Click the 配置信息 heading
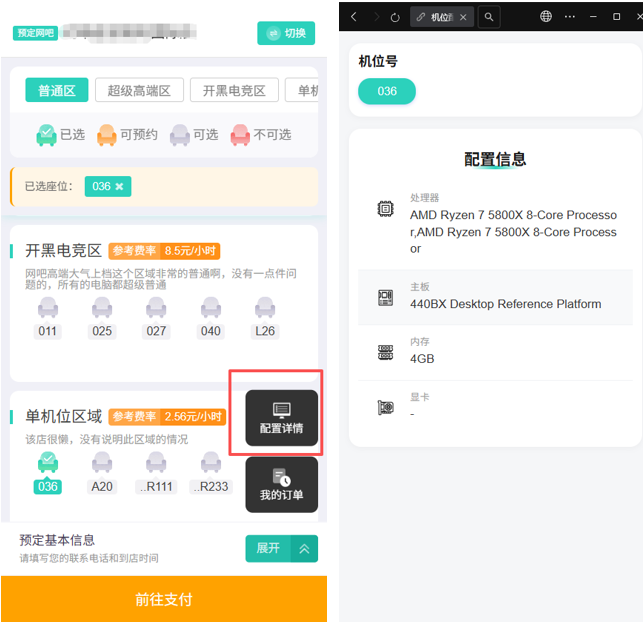Image resolution: width=643 pixels, height=622 pixels. click(x=495, y=159)
